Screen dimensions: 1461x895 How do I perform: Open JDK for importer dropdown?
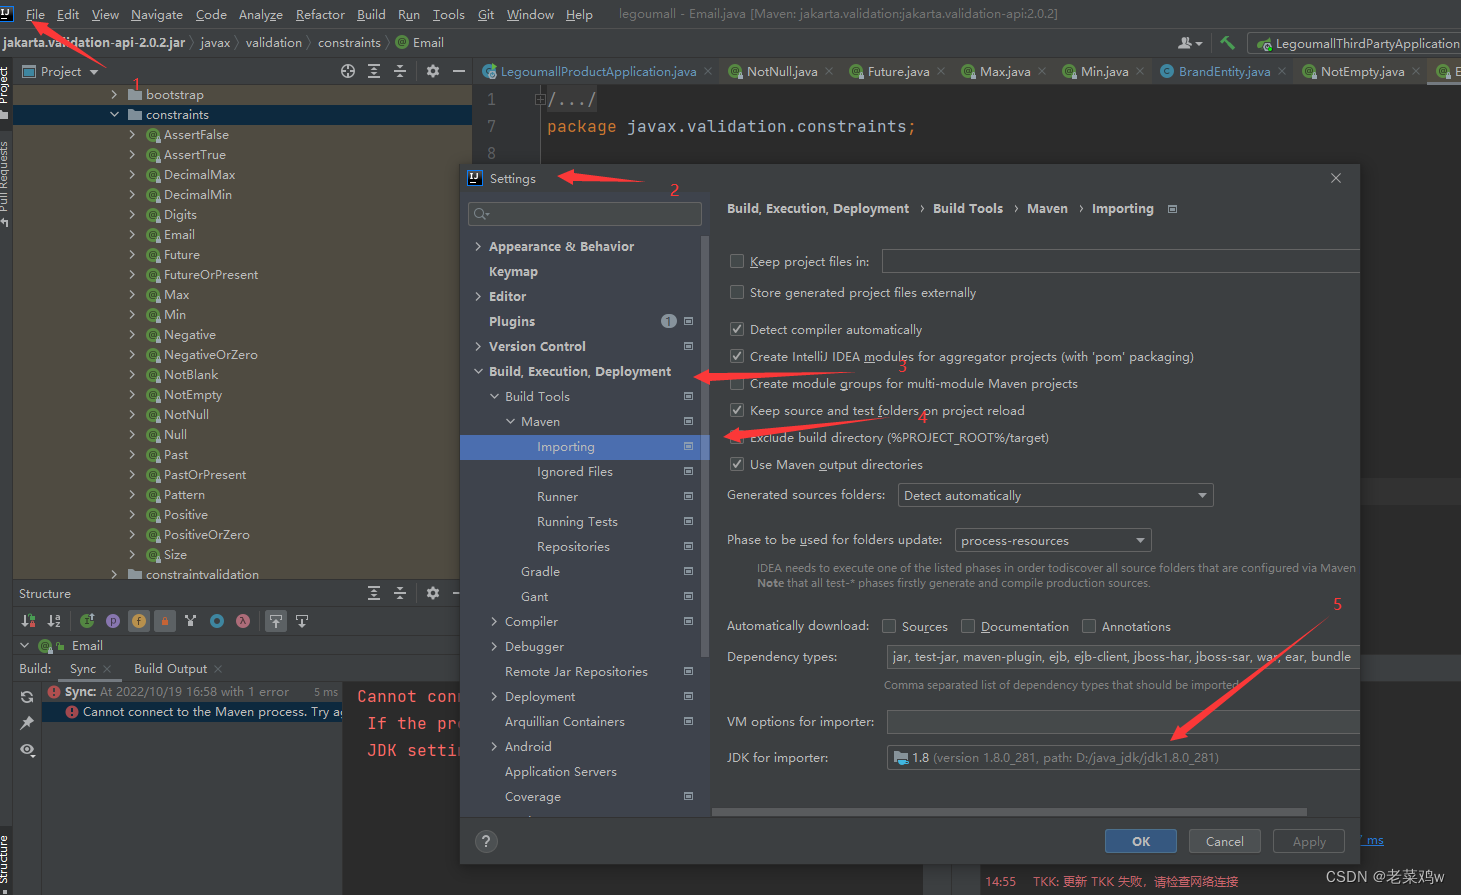click(x=1123, y=757)
